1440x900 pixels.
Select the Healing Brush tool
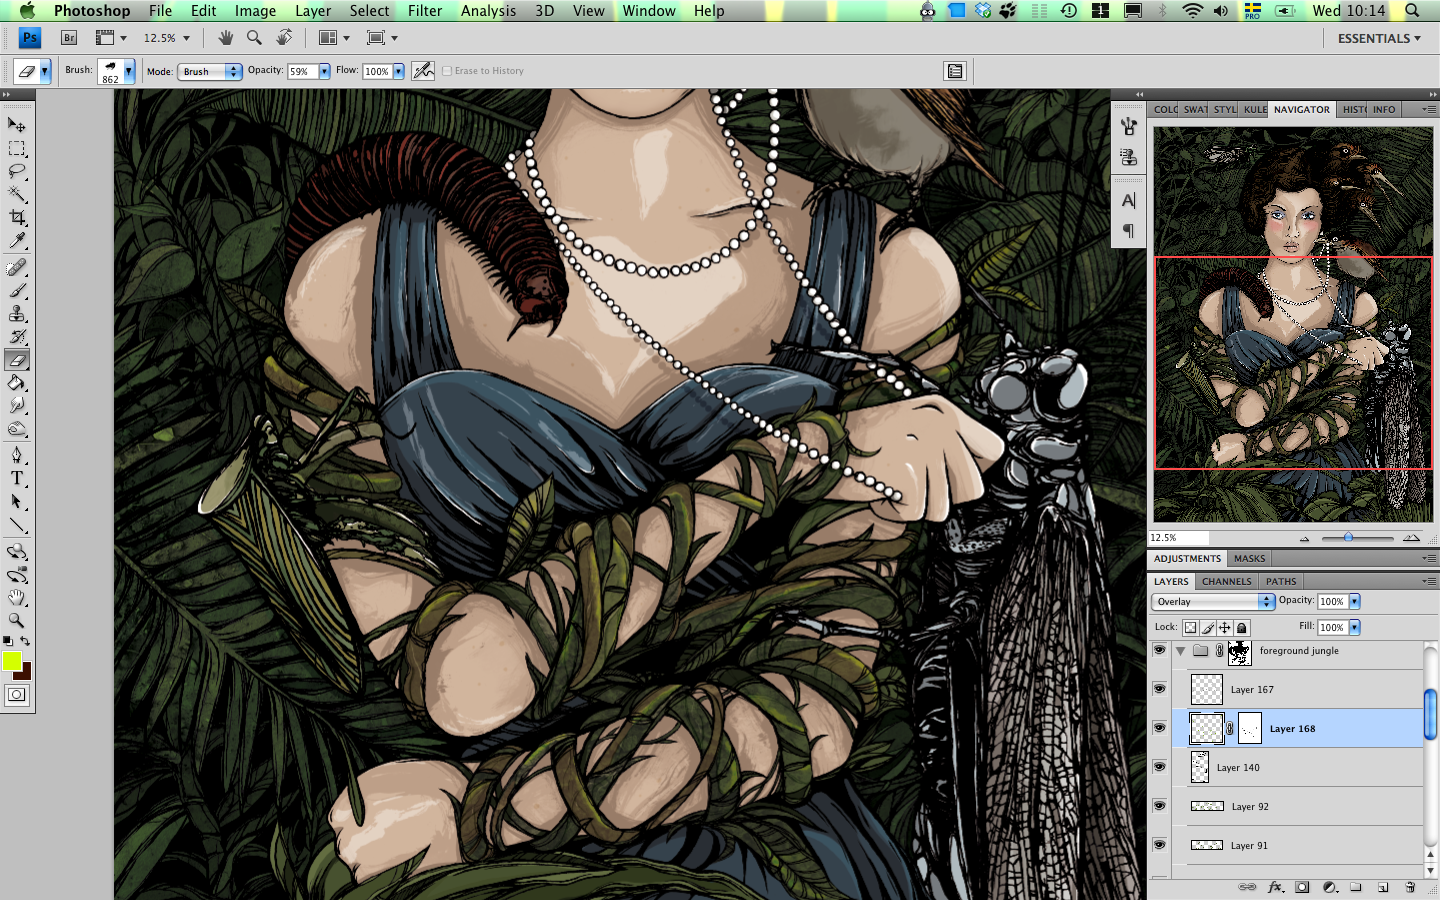coord(17,268)
